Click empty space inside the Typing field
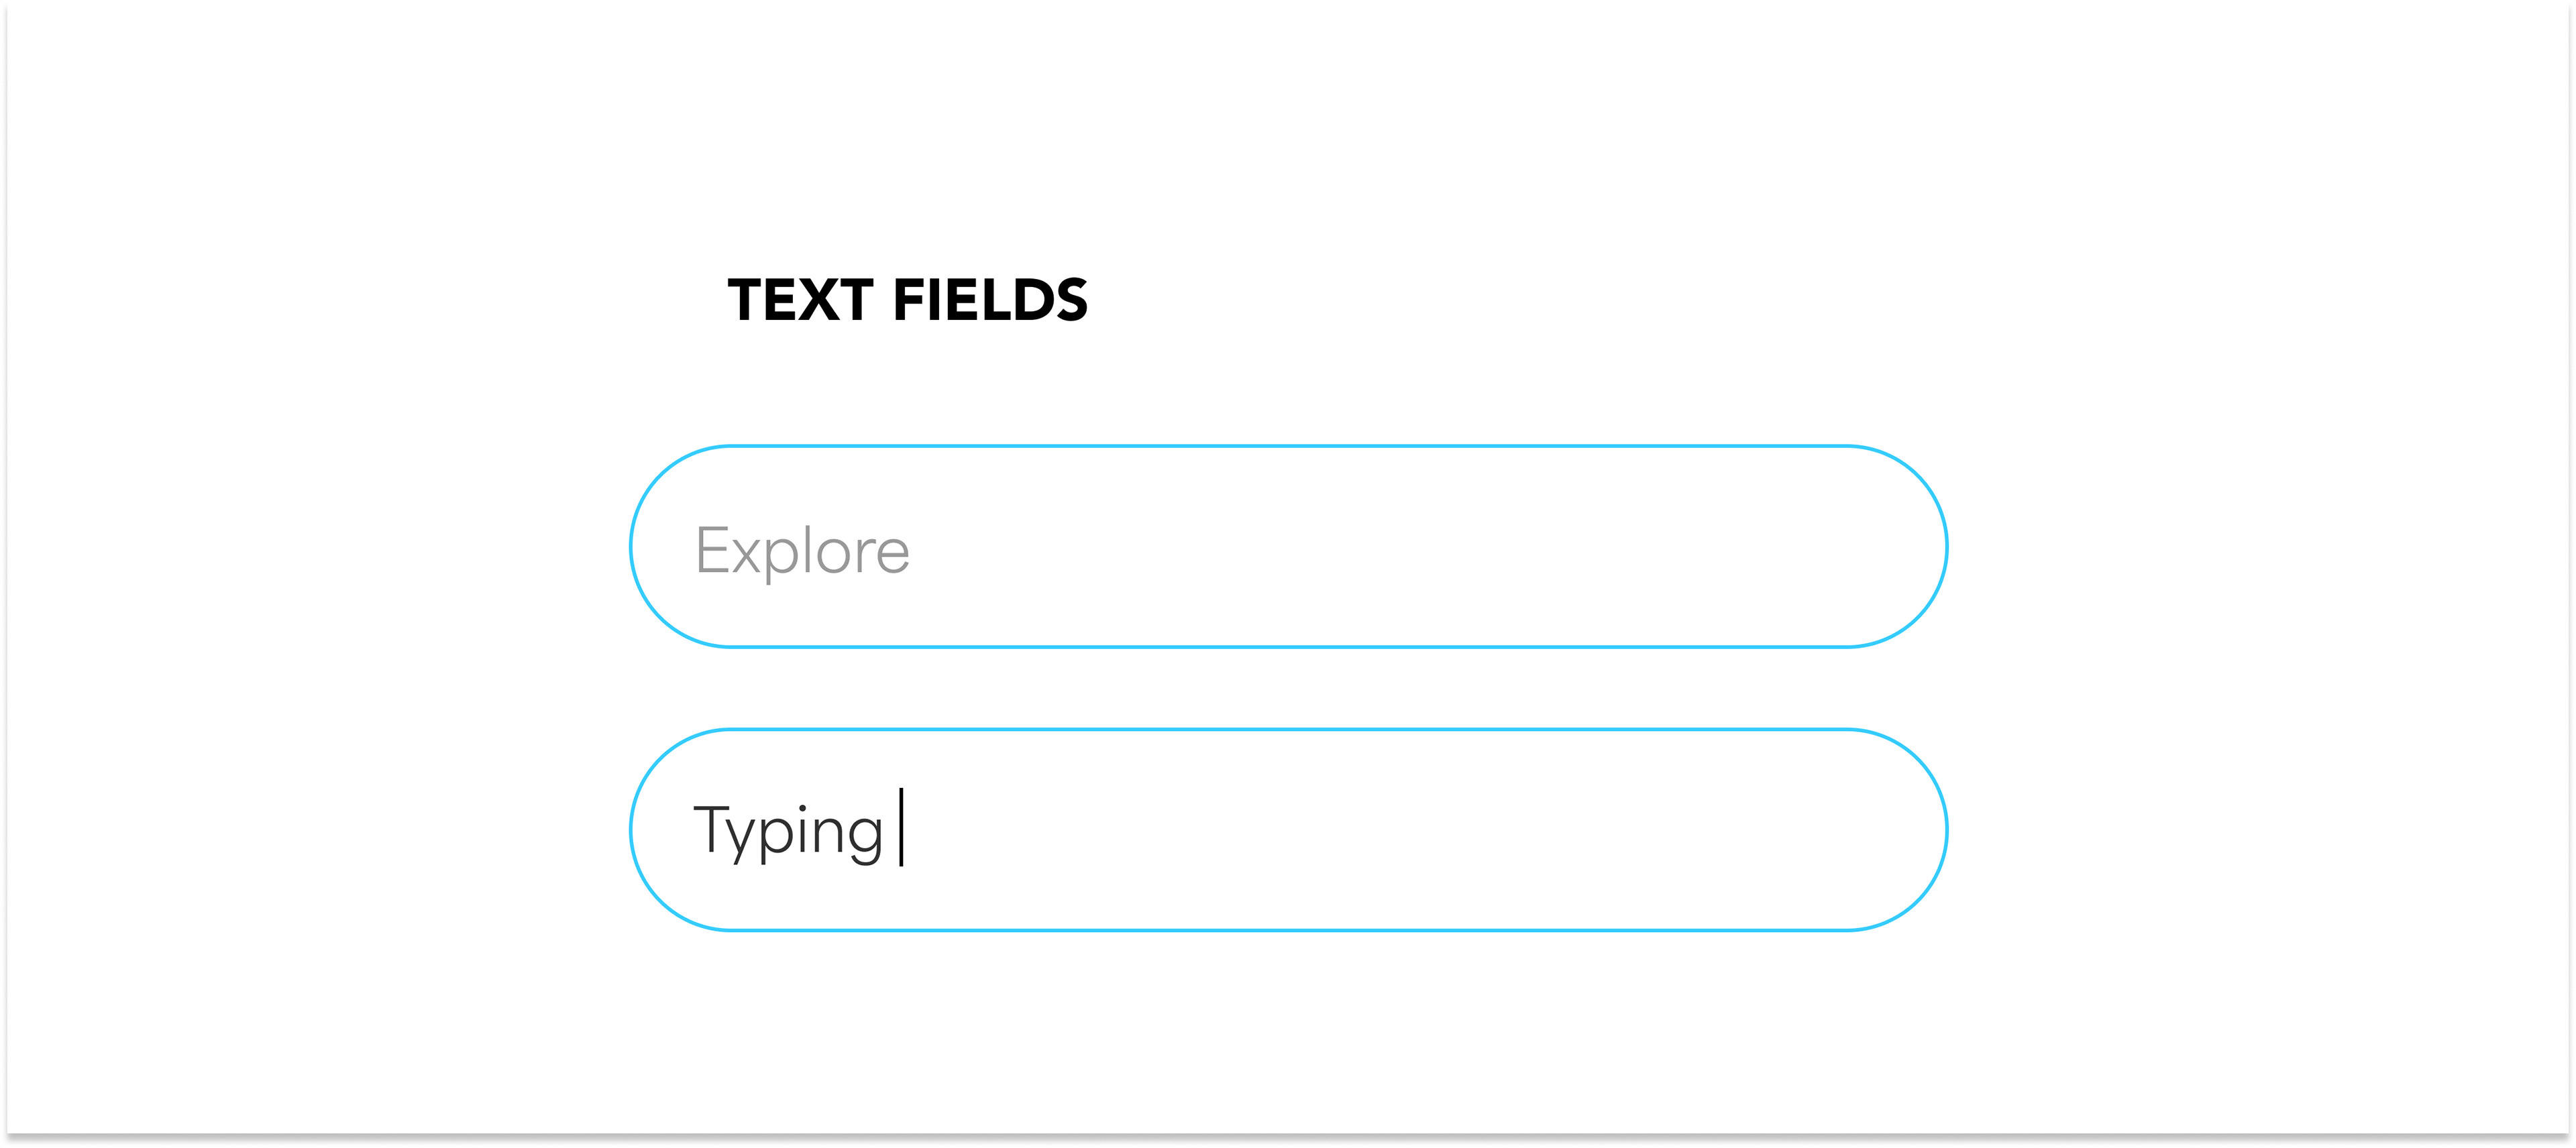The image size is (2576, 1148). [1400, 830]
